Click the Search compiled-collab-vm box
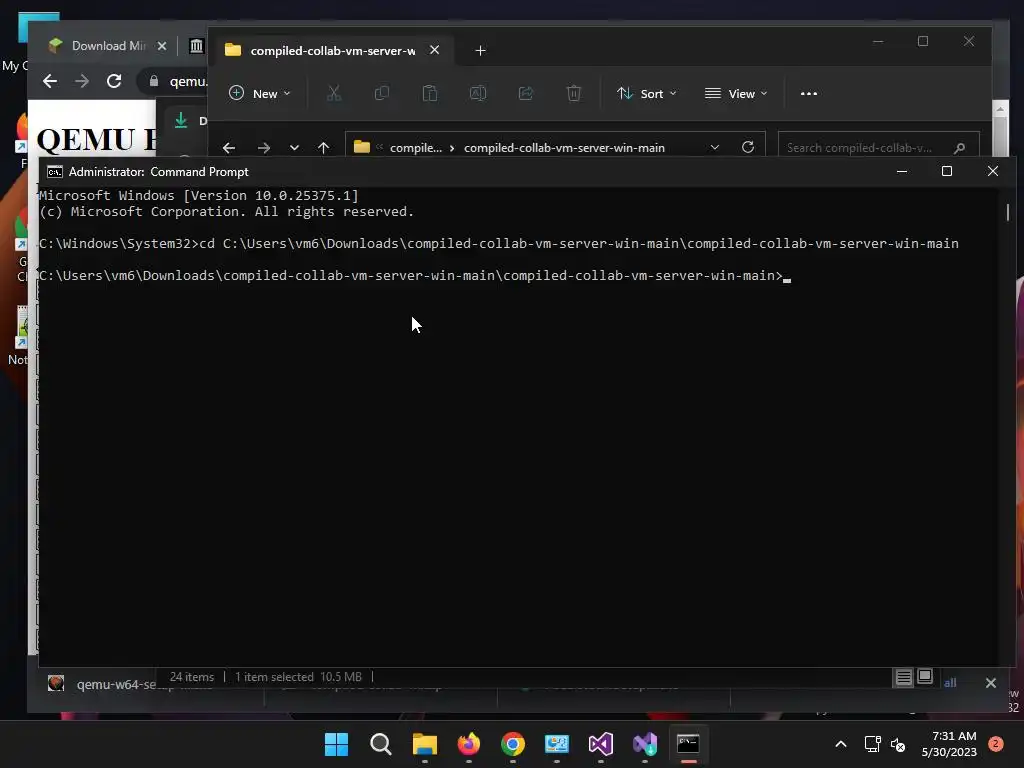1024x768 pixels. (878, 148)
